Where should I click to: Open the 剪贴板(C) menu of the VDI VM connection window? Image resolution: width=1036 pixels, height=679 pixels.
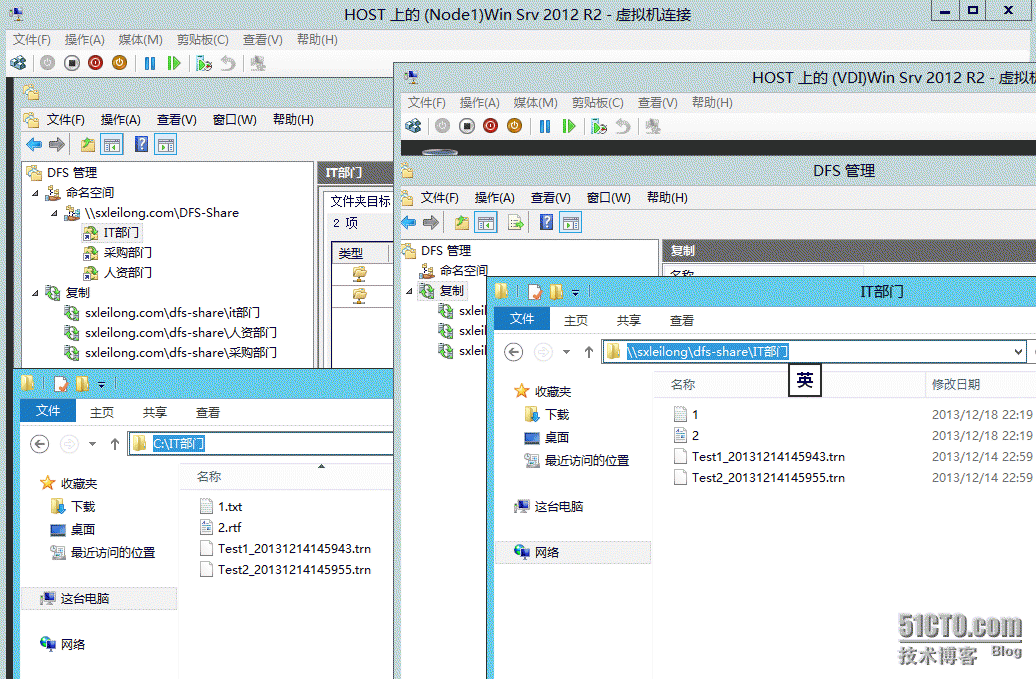(597, 102)
